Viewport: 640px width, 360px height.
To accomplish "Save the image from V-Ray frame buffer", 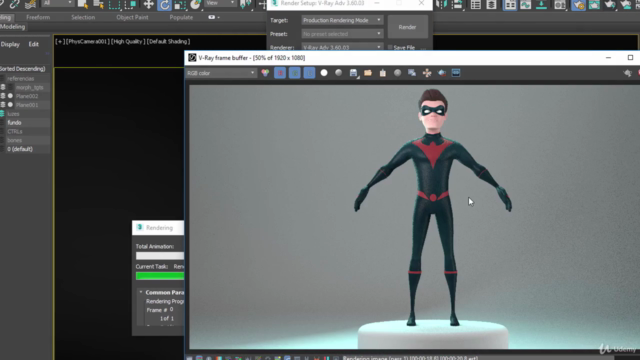I will [x=353, y=73].
